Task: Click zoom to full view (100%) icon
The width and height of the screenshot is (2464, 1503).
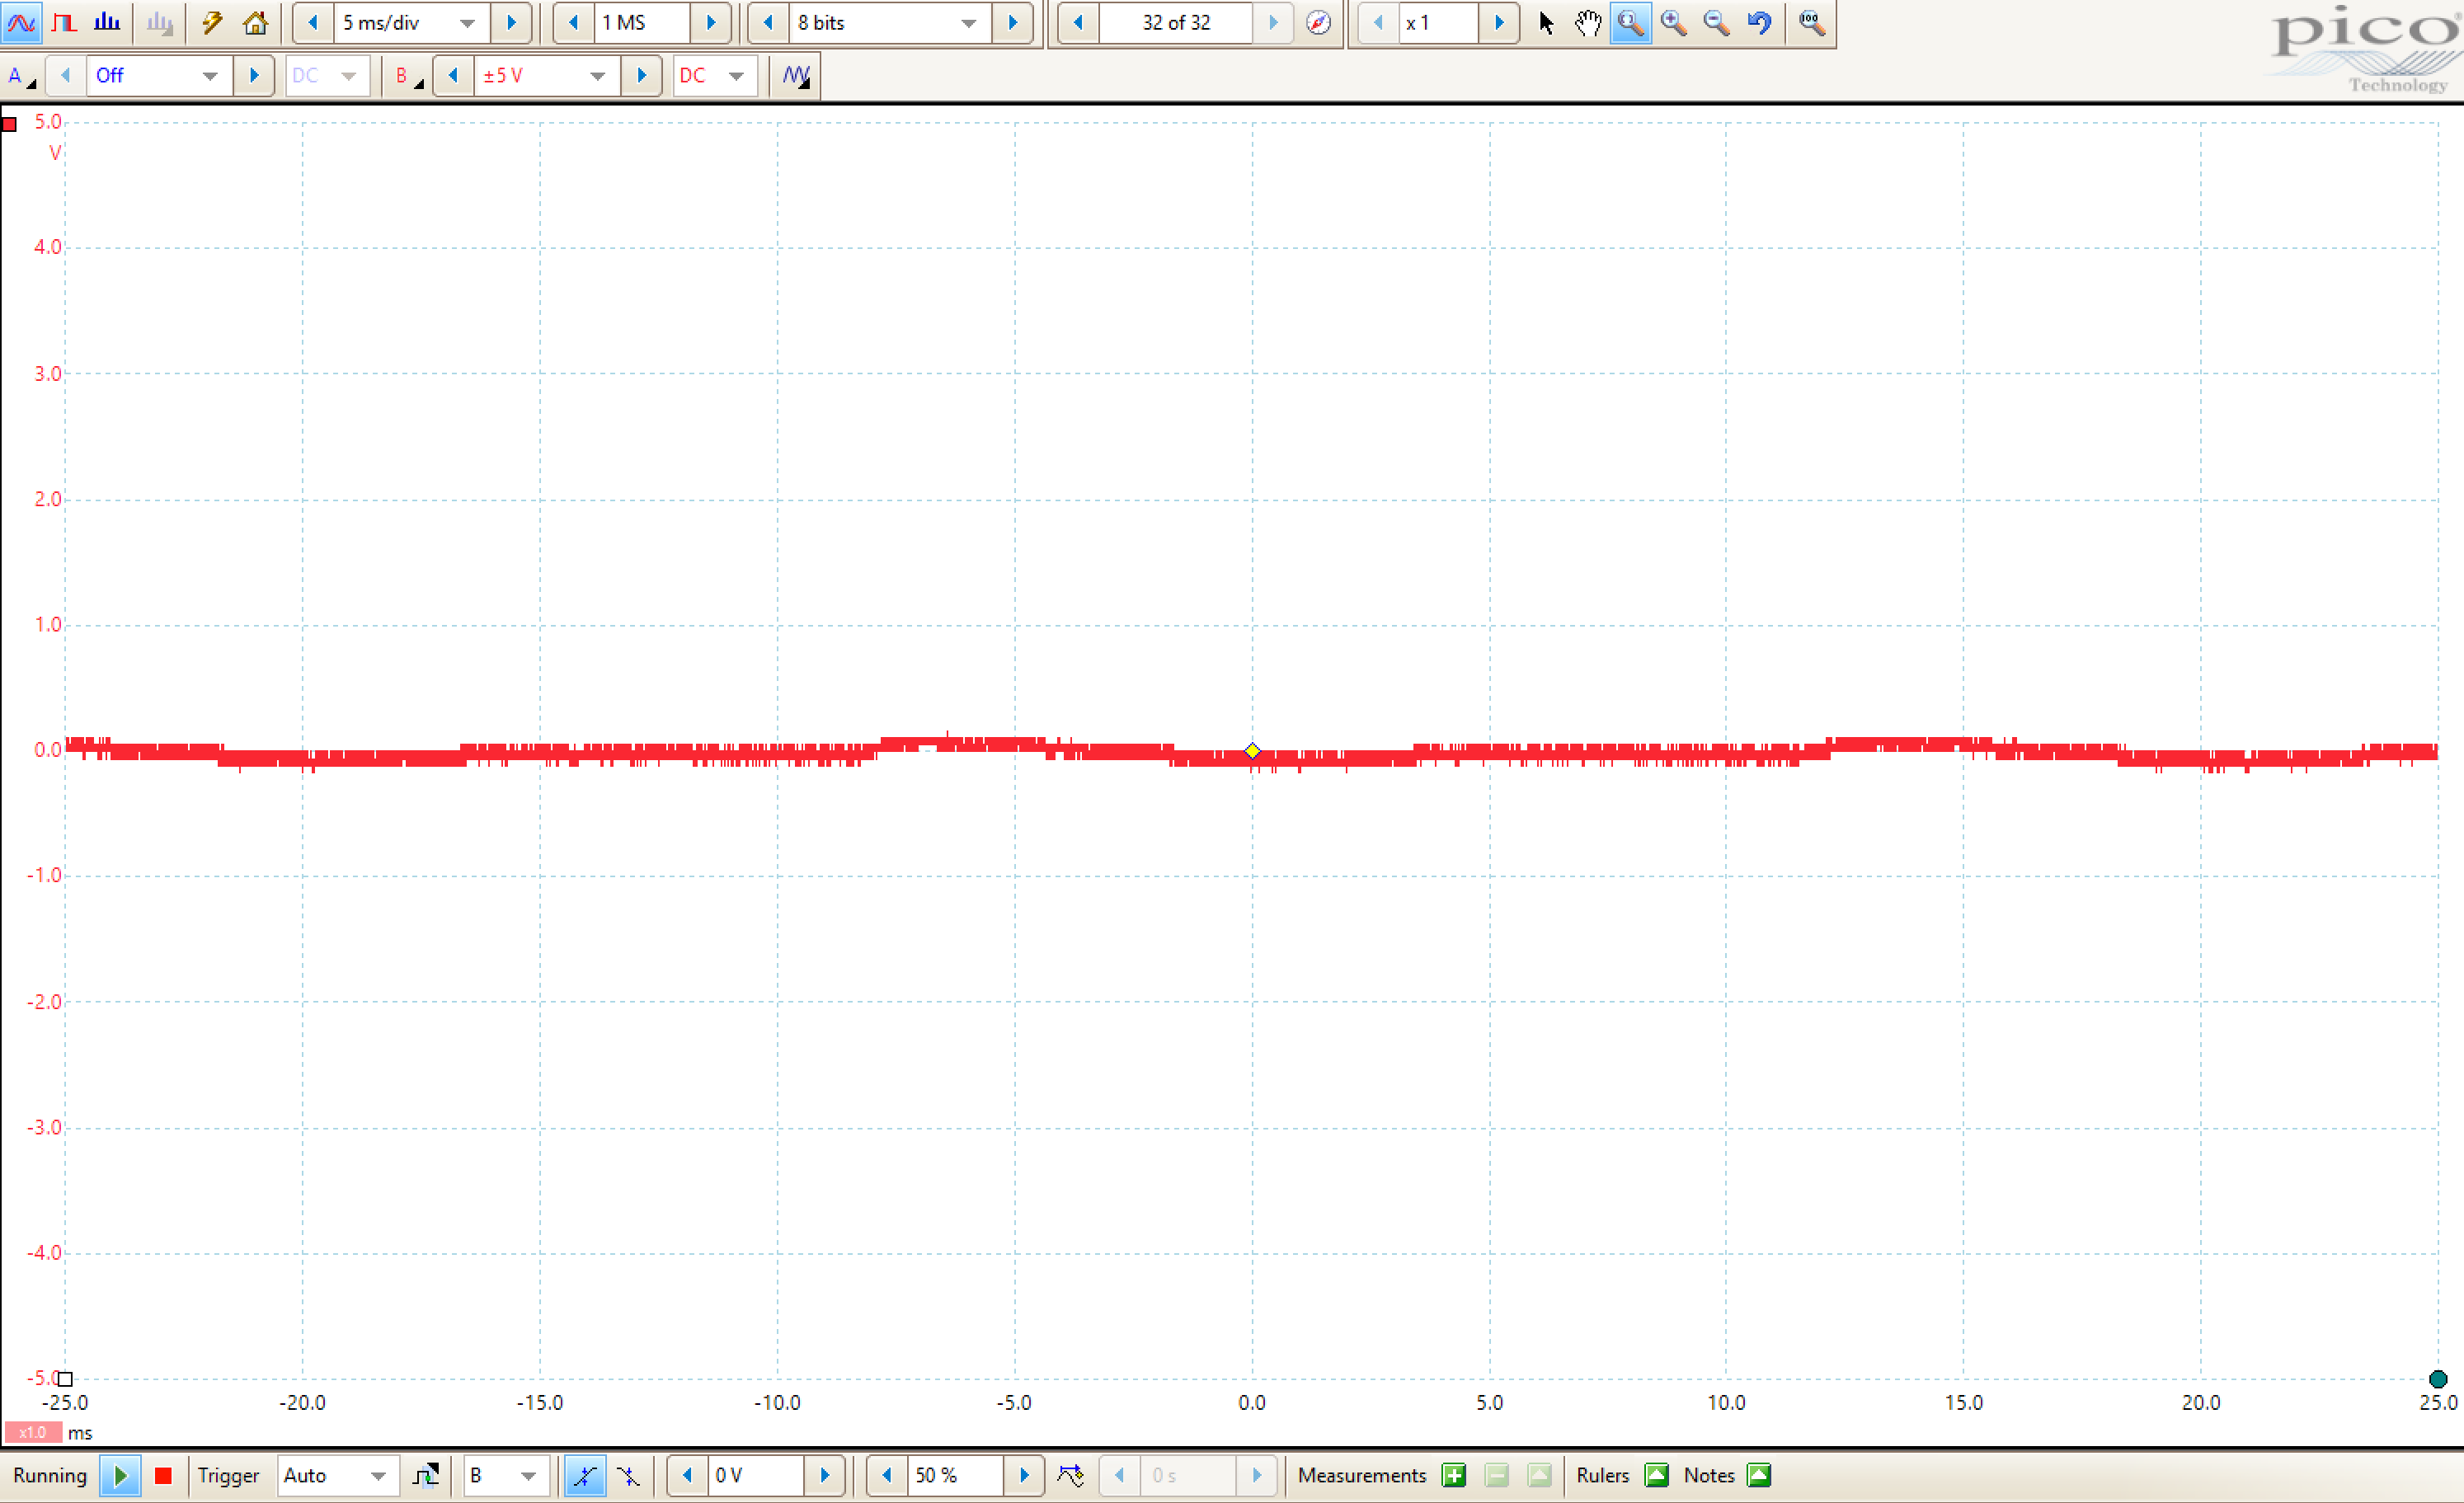Action: point(1811,22)
